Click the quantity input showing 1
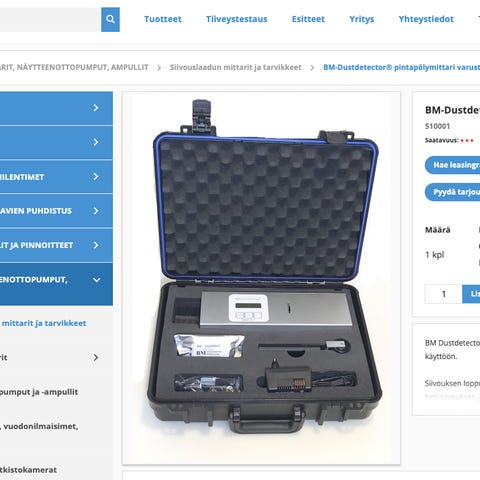 click(443, 294)
